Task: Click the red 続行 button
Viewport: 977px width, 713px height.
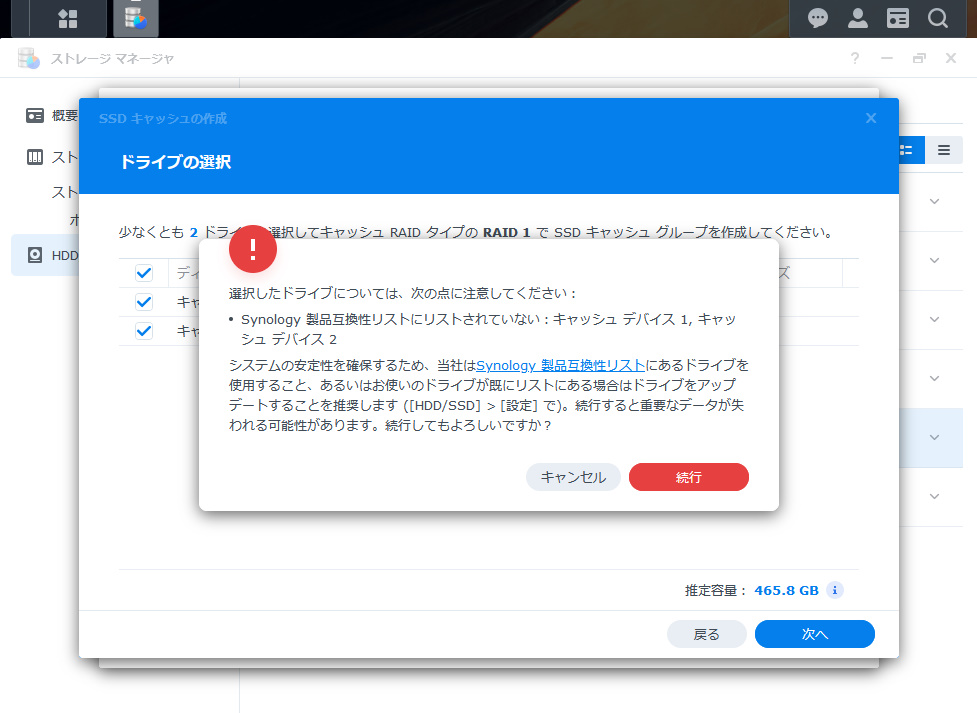Action: (x=689, y=477)
